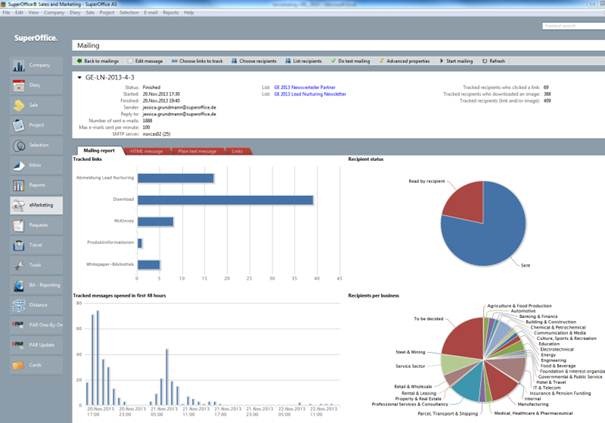Open the View menu
Viewport: 605px width, 423px height.
34,12
